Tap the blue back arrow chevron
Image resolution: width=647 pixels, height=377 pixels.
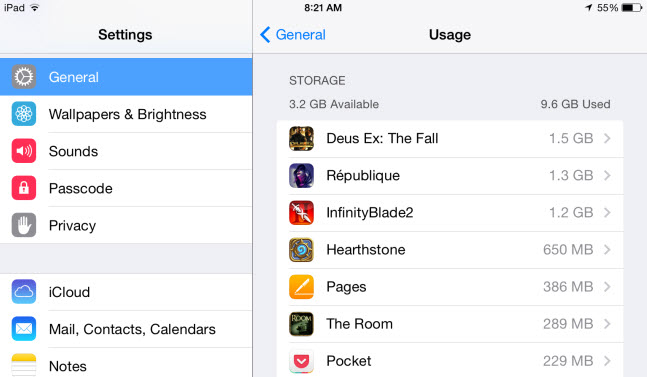[265, 35]
